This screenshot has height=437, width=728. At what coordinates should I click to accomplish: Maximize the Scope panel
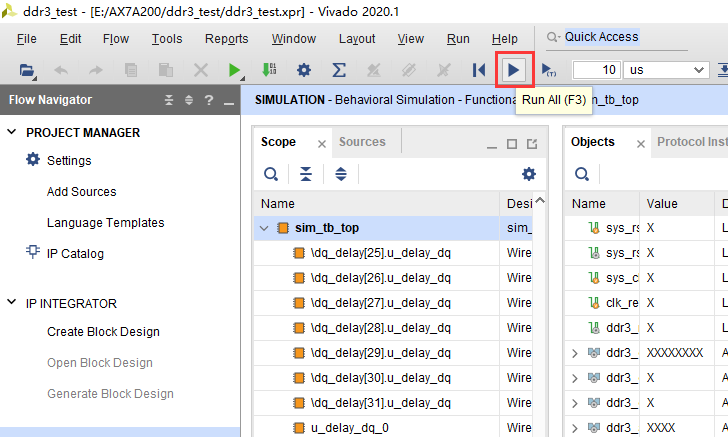pos(512,144)
